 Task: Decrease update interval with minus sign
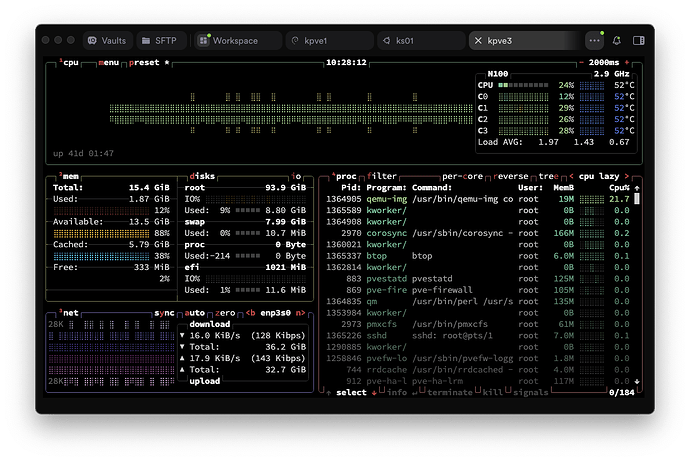[x=581, y=63]
